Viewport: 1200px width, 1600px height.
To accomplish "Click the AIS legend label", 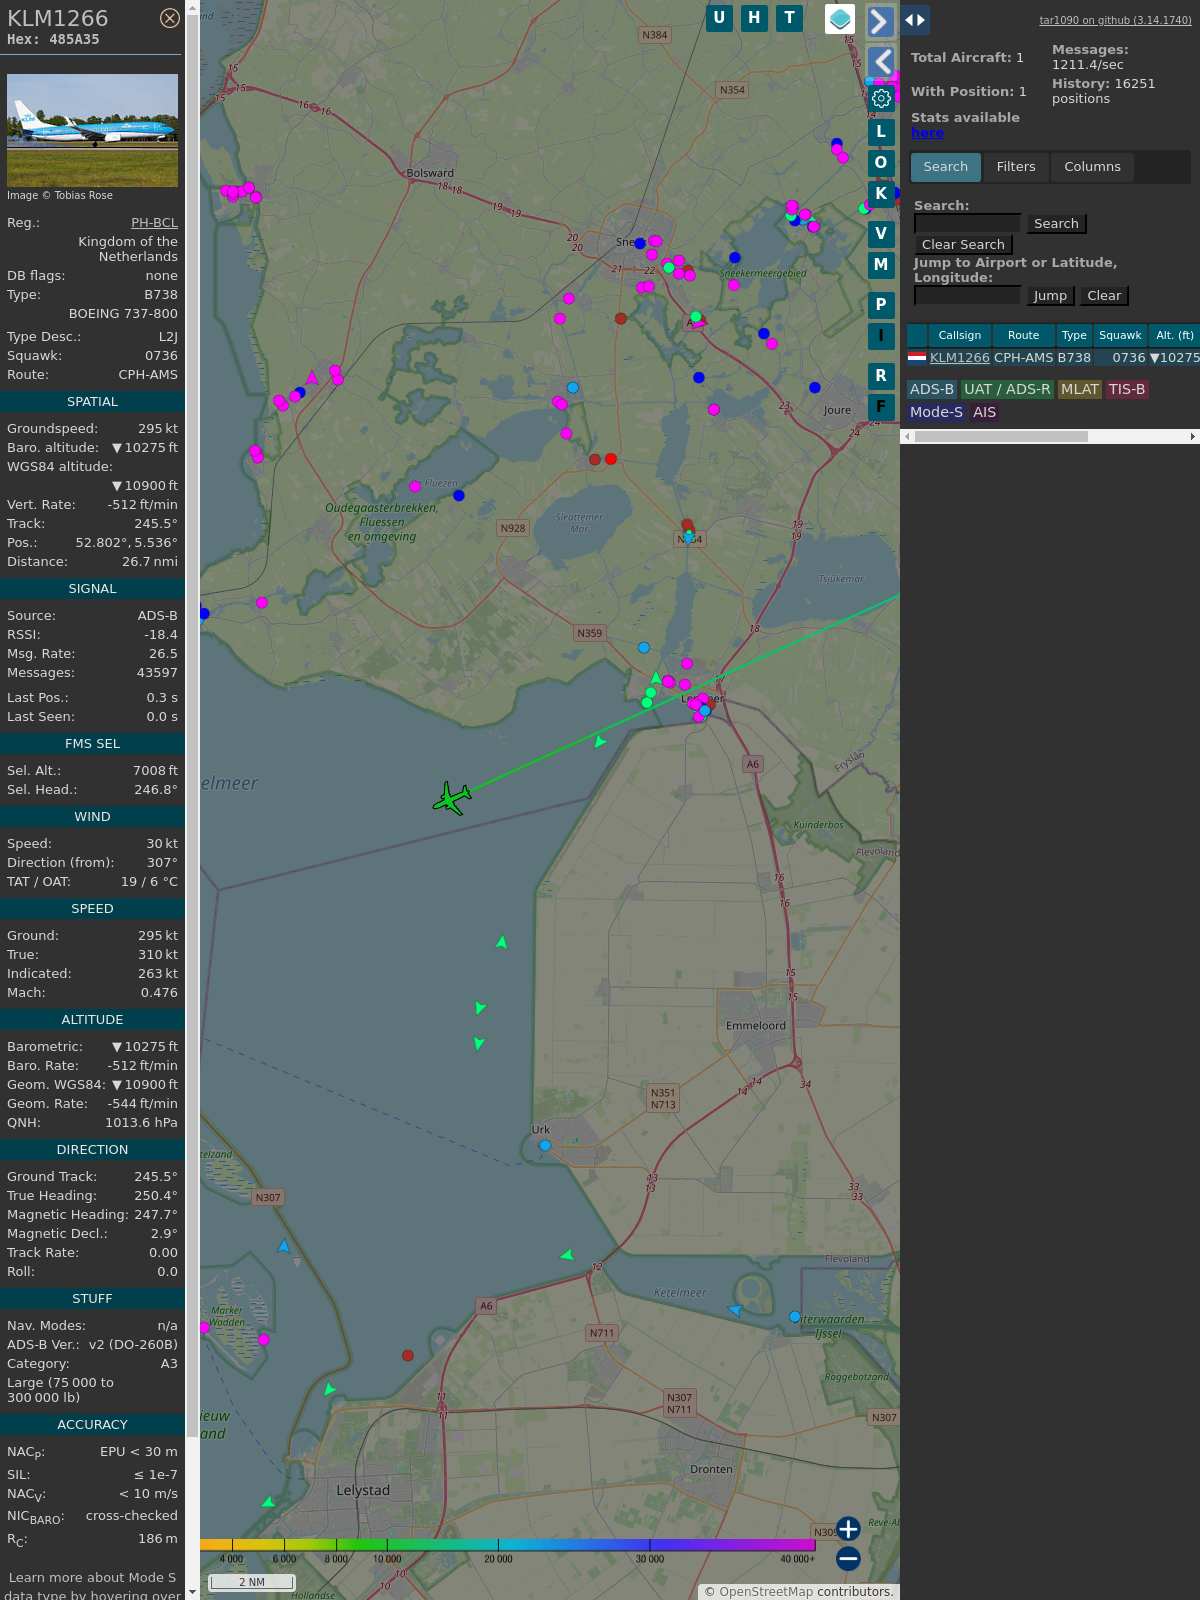I will click(x=985, y=413).
